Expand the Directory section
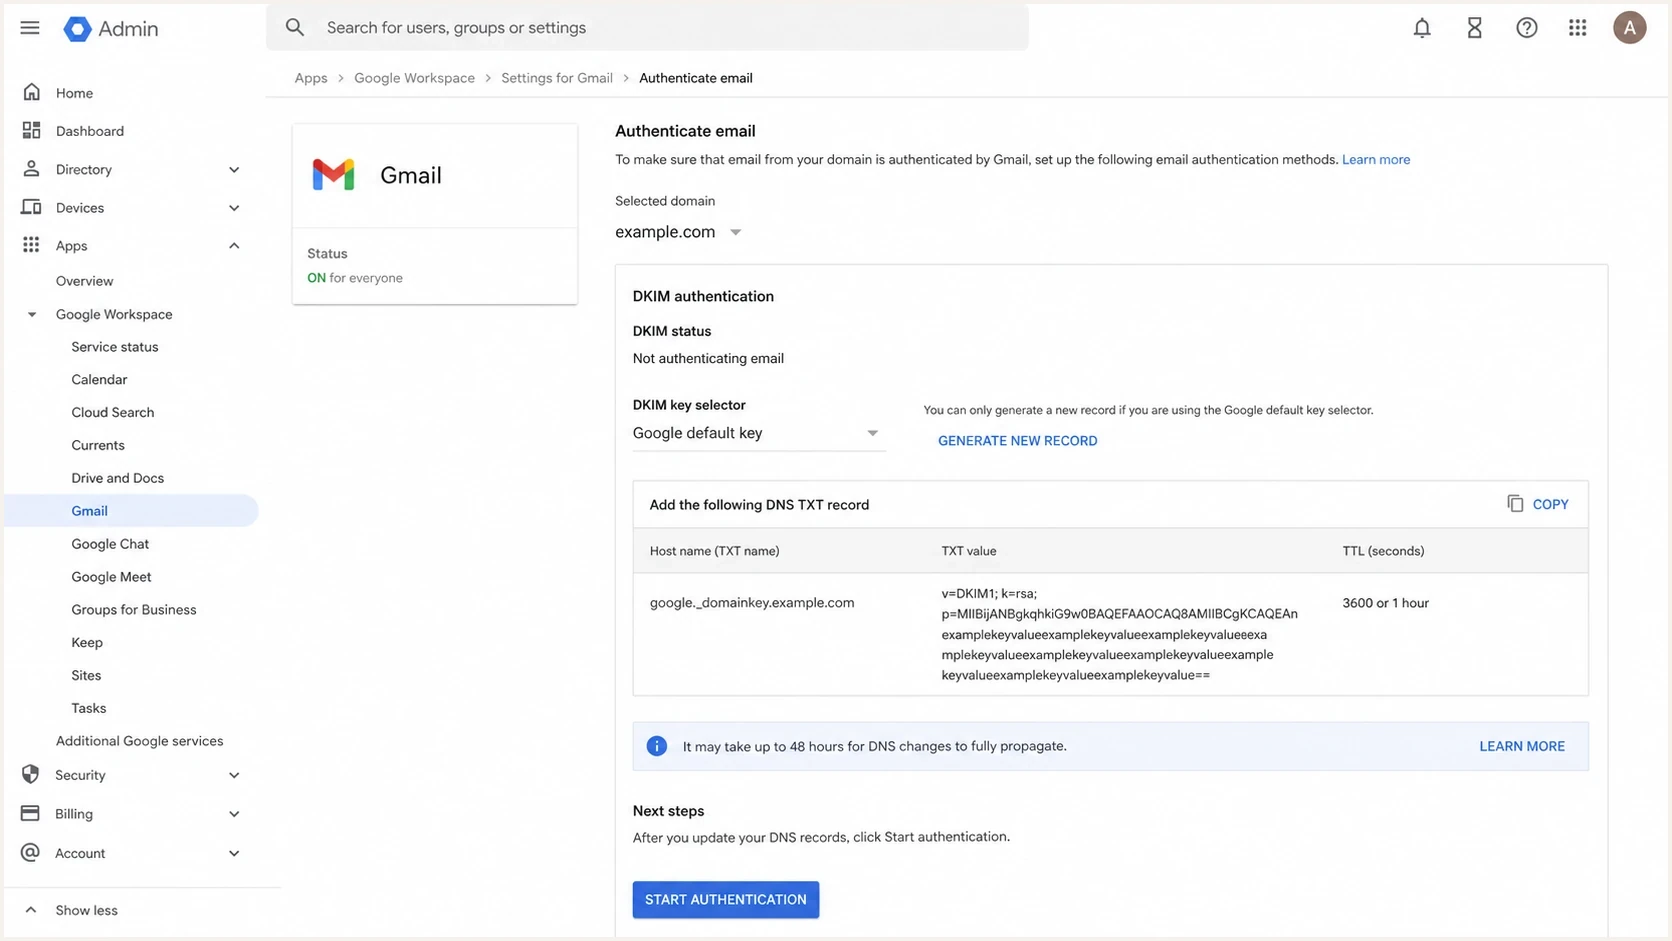This screenshot has width=1672, height=941. [x=234, y=170]
